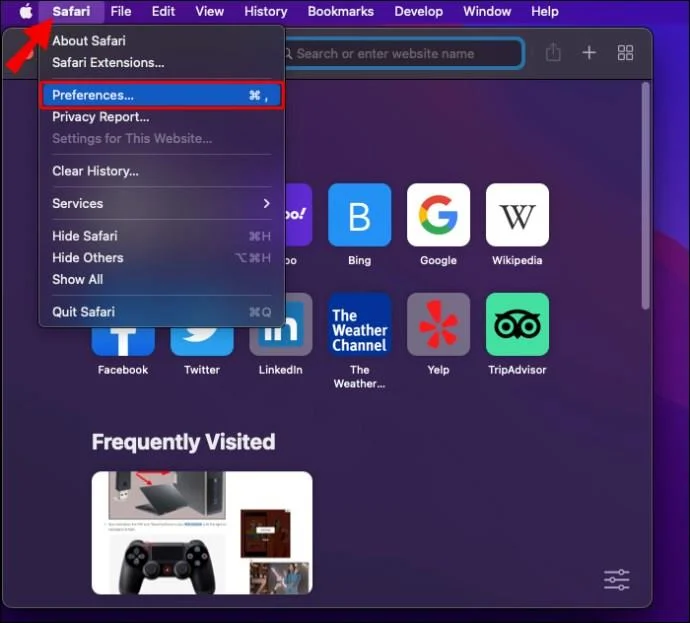
Task: Choose Show All
Action: (x=162, y=279)
